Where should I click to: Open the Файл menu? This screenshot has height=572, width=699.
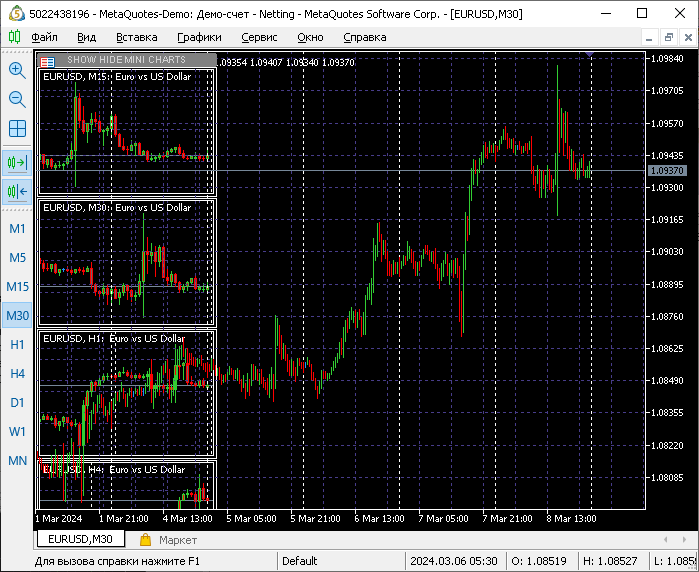(x=44, y=37)
